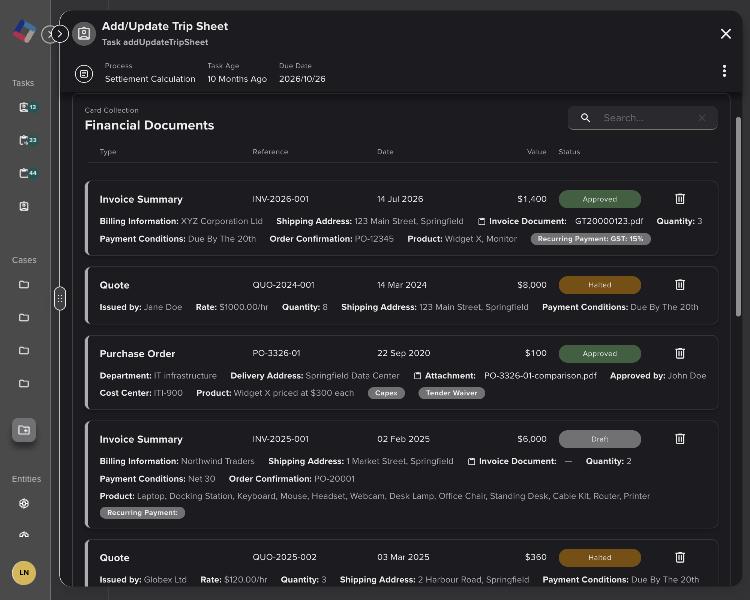This screenshot has width=750, height=600.
Task: Click the Type column header
Action: tap(108, 152)
